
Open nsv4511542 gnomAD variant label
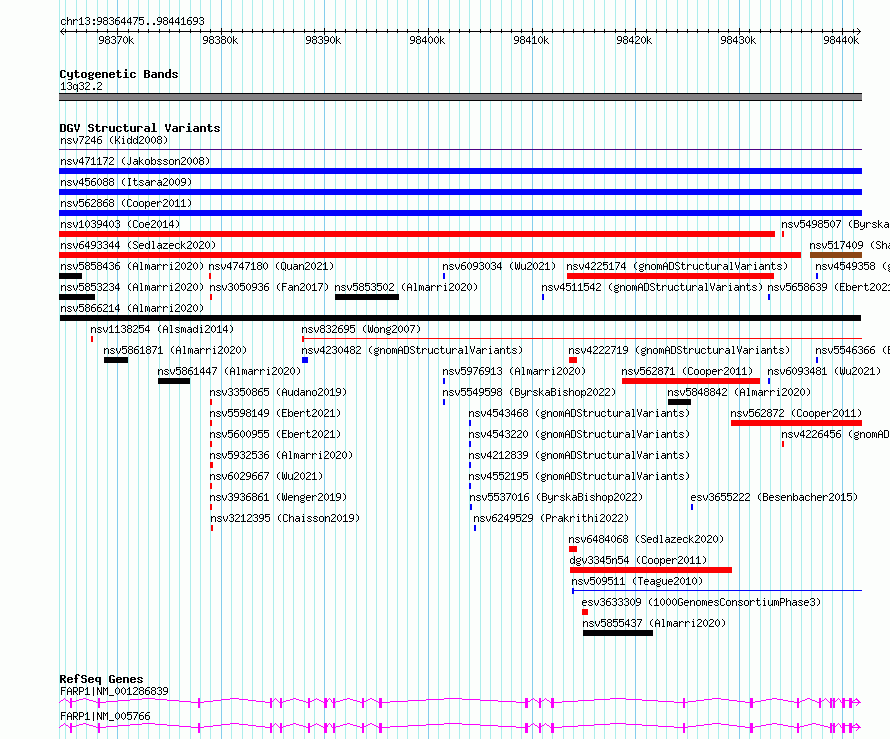tap(652, 287)
